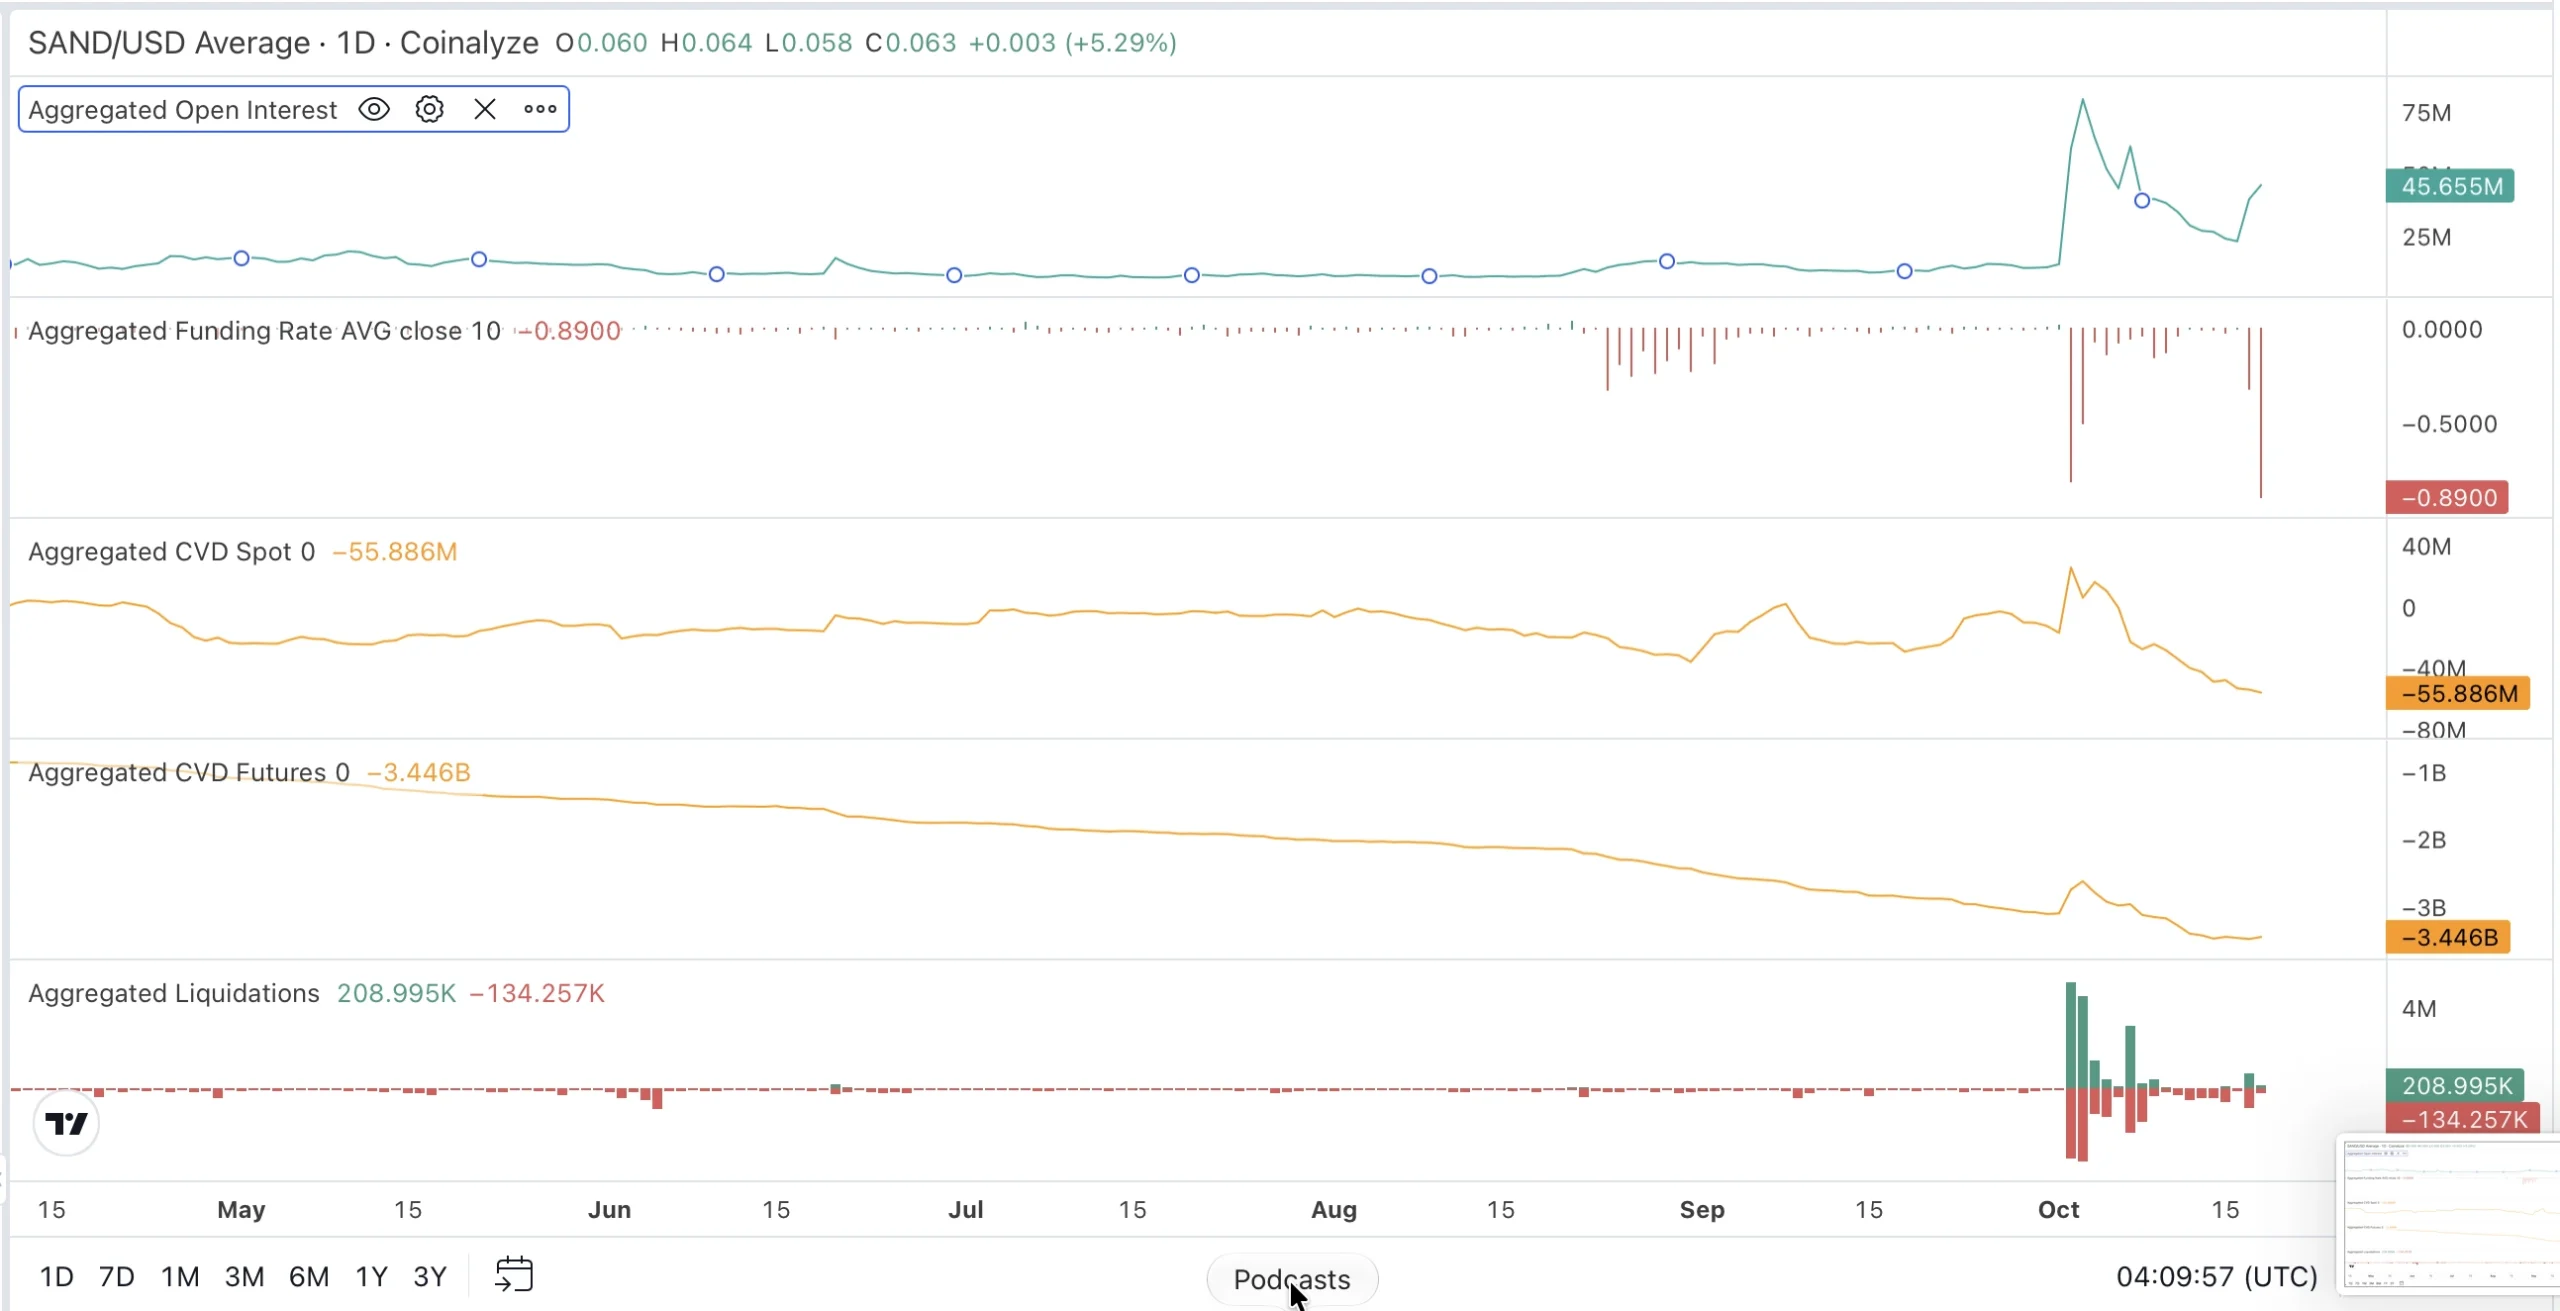The width and height of the screenshot is (2560, 1311).
Task: Select the 1M time range
Action: [180, 1277]
